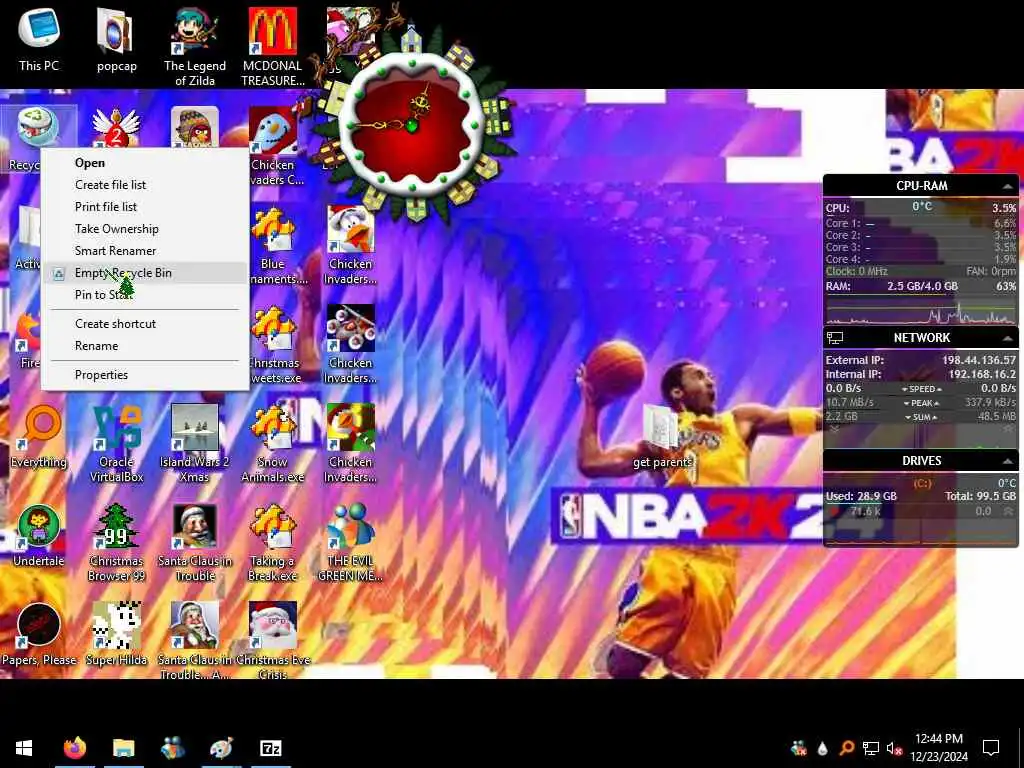1024x768 pixels.
Task: Select the Papers, Please desktop icon
Action: coord(39,635)
